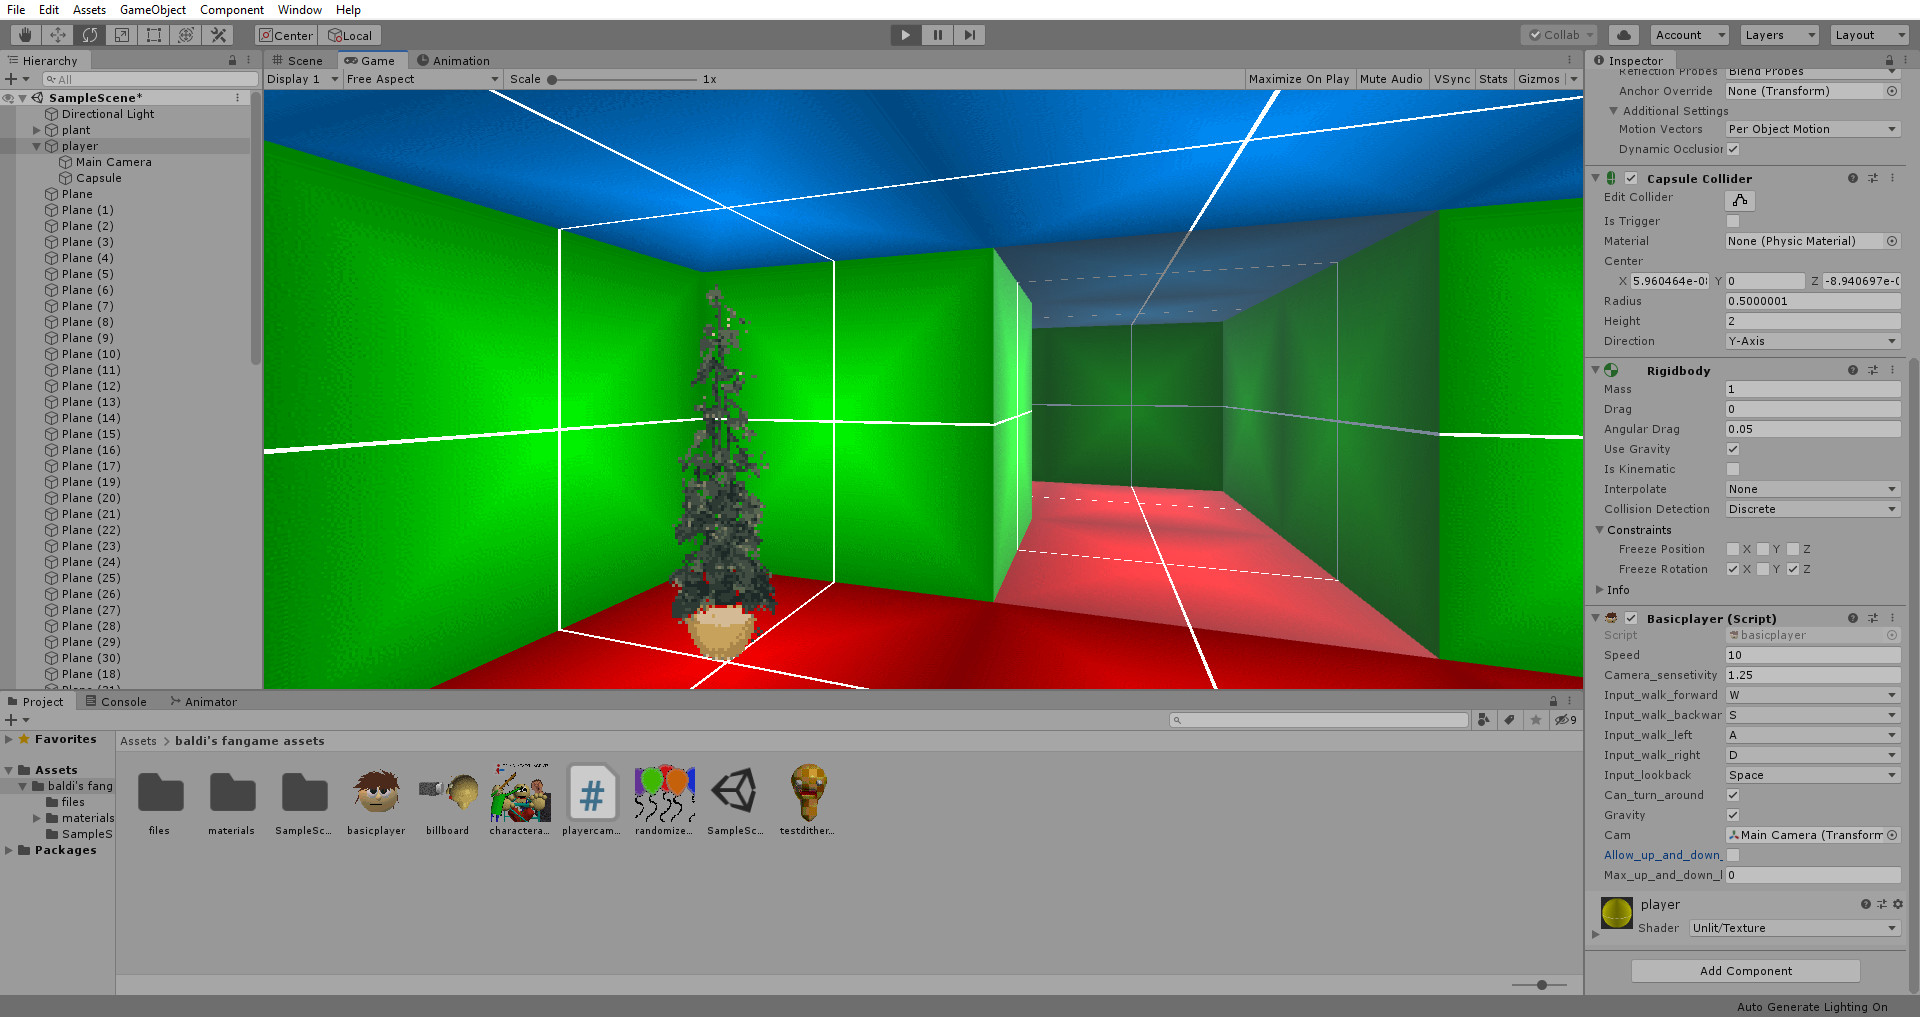Image resolution: width=1920 pixels, height=1017 pixels.
Task: Open the Component menu
Action: pyautogui.click(x=232, y=10)
